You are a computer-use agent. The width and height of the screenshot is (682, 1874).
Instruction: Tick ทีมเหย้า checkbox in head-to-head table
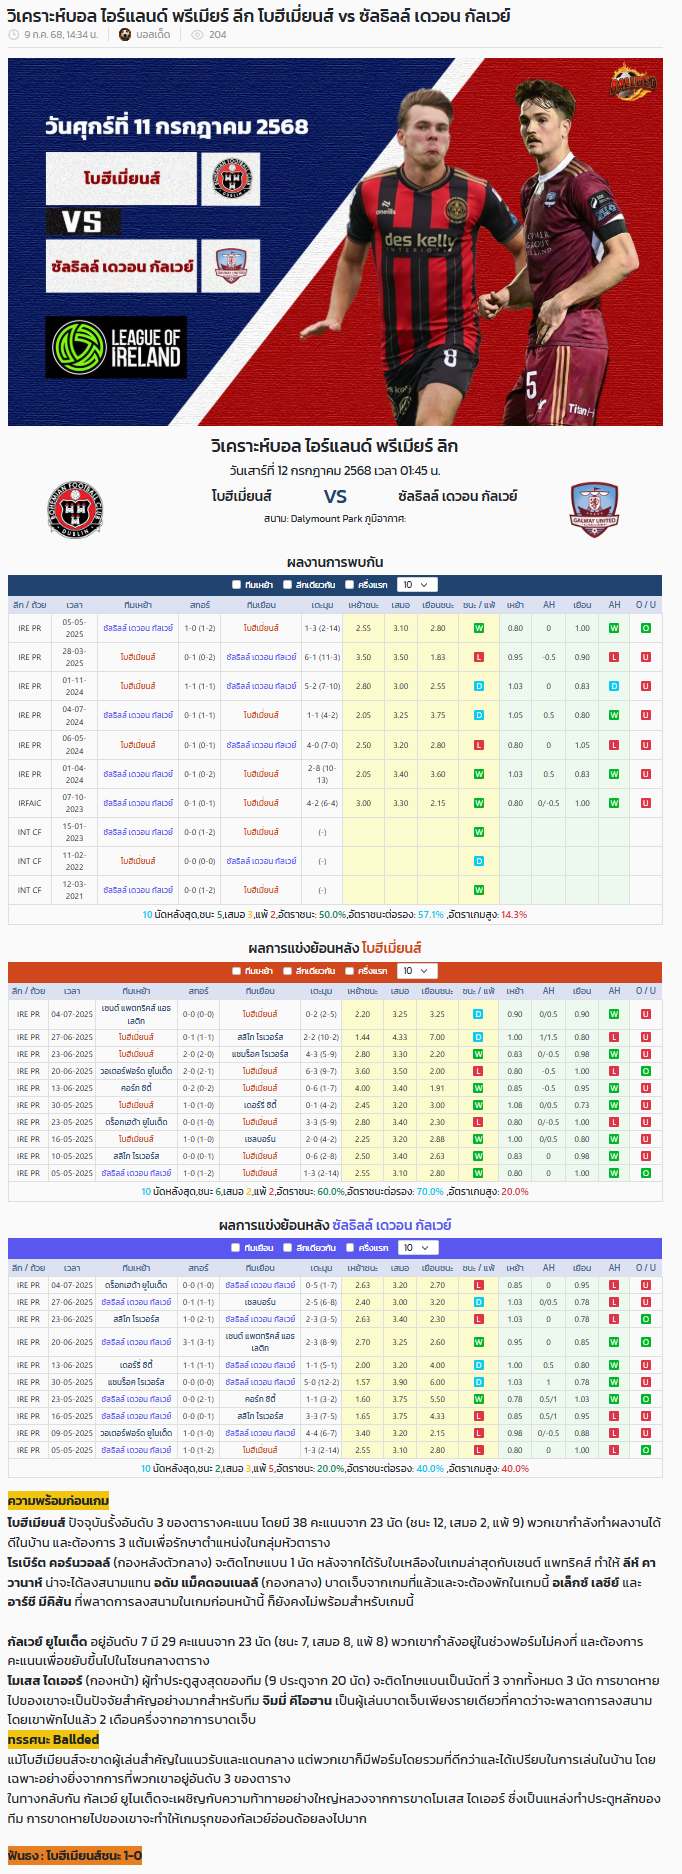pos(237,585)
